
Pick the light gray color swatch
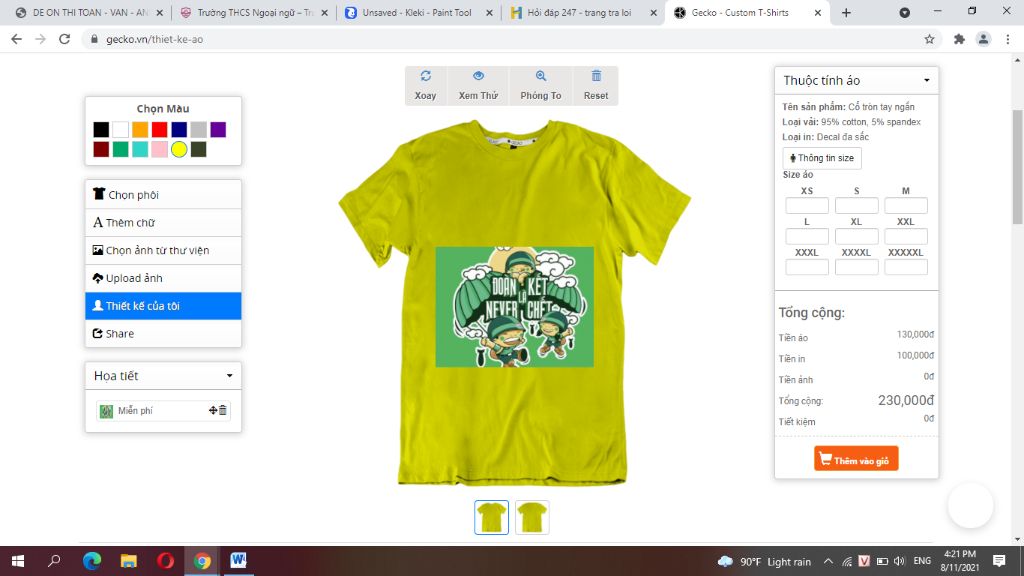click(199, 129)
